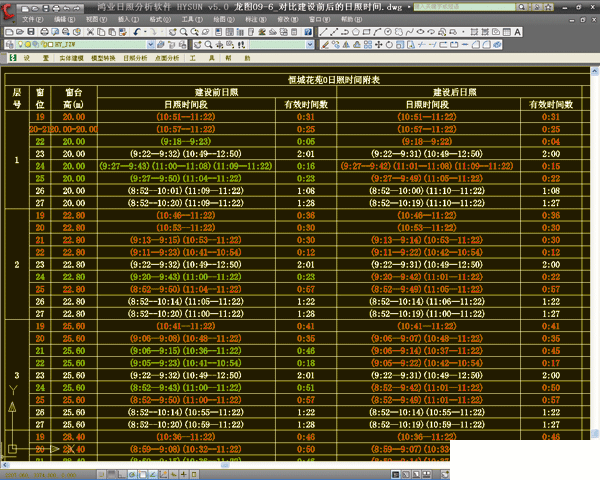Click the 建设前日照 column header
600x480 pixels.
(x=217, y=92)
